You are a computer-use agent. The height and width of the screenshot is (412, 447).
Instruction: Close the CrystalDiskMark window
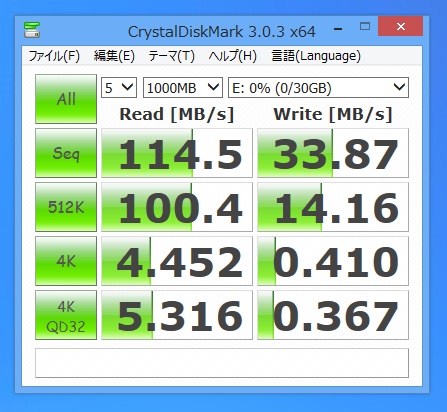[x=401, y=26]
